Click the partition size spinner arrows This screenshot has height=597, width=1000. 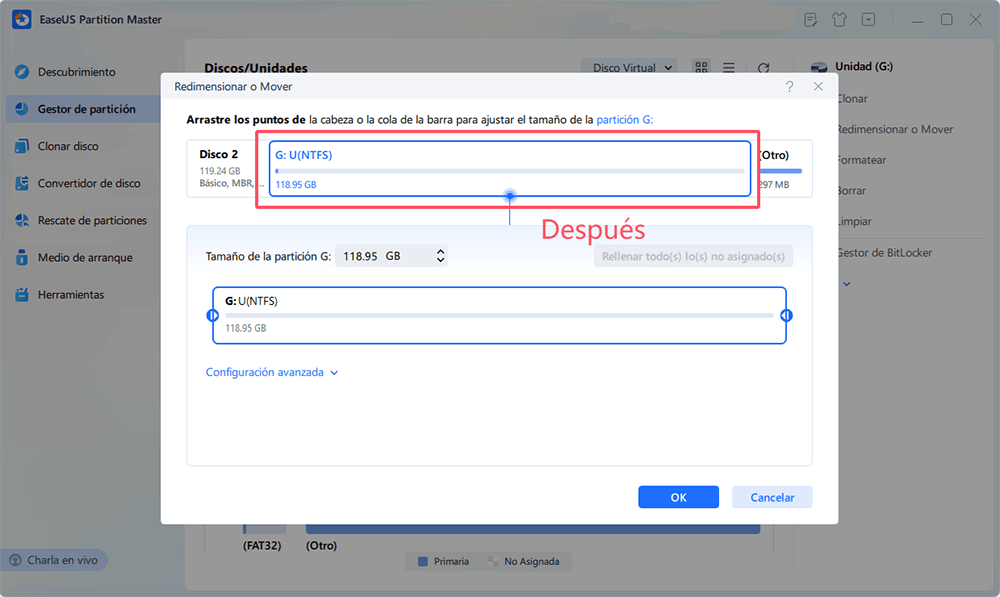tap(440, 256)
